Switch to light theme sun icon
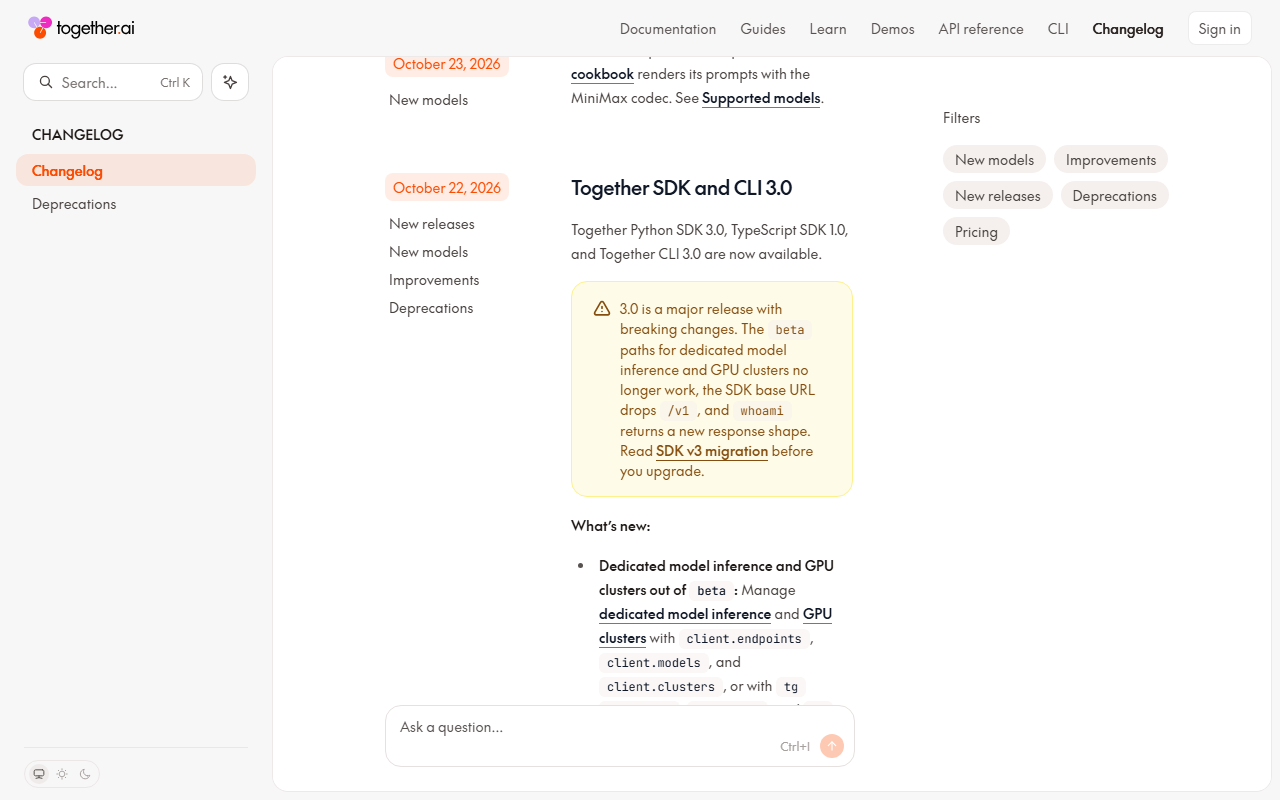This screenshot has width=1280, height=800. pos(62,774)
